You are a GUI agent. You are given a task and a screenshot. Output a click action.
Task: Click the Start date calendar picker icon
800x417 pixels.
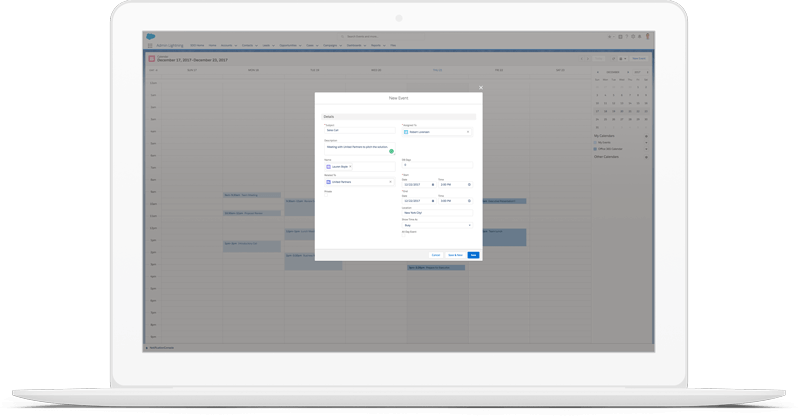point(432,185)
